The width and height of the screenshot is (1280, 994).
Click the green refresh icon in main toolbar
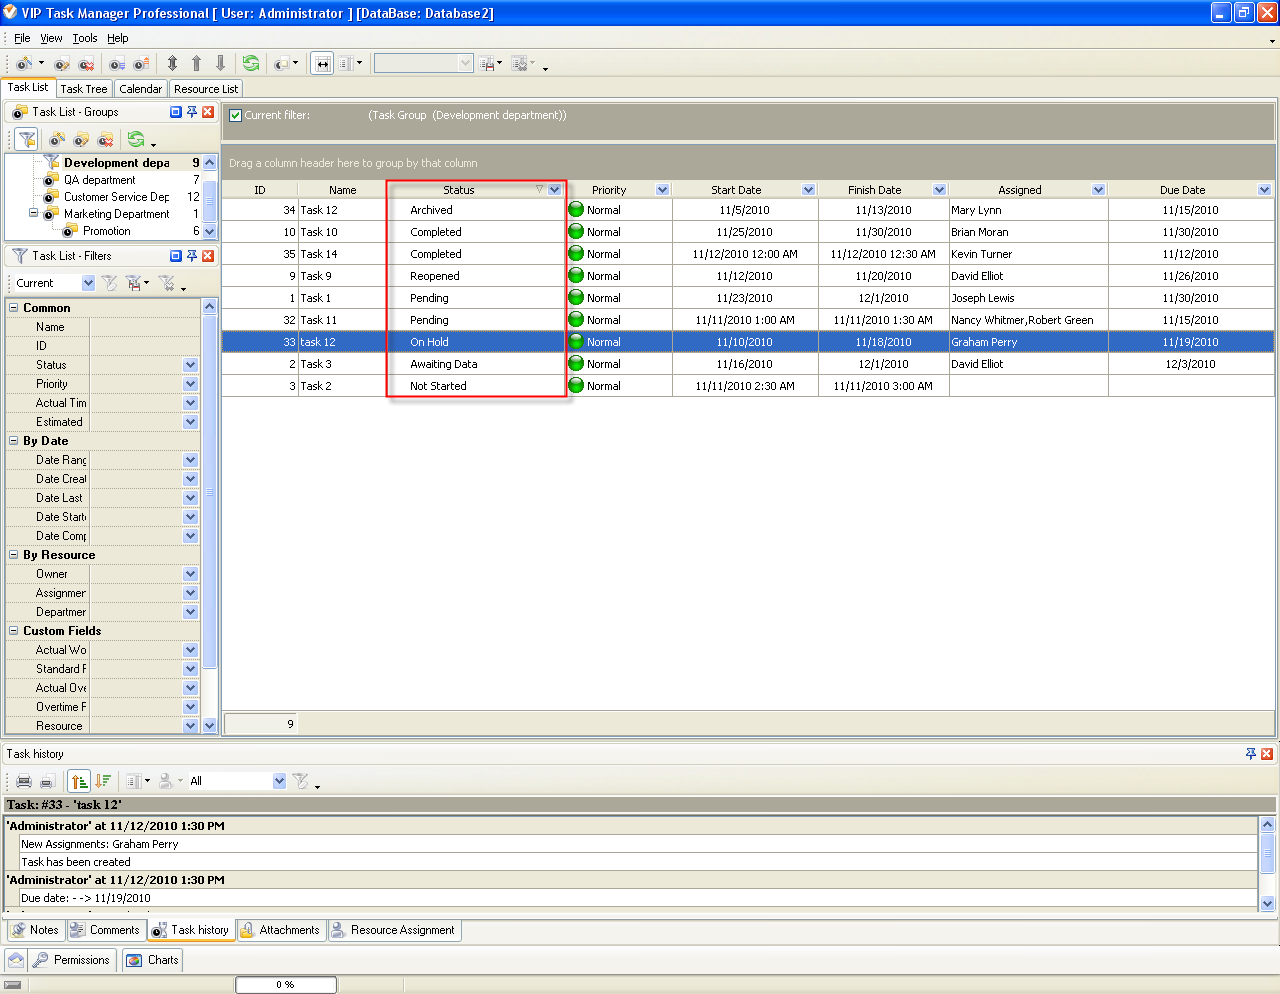point(250,63)
